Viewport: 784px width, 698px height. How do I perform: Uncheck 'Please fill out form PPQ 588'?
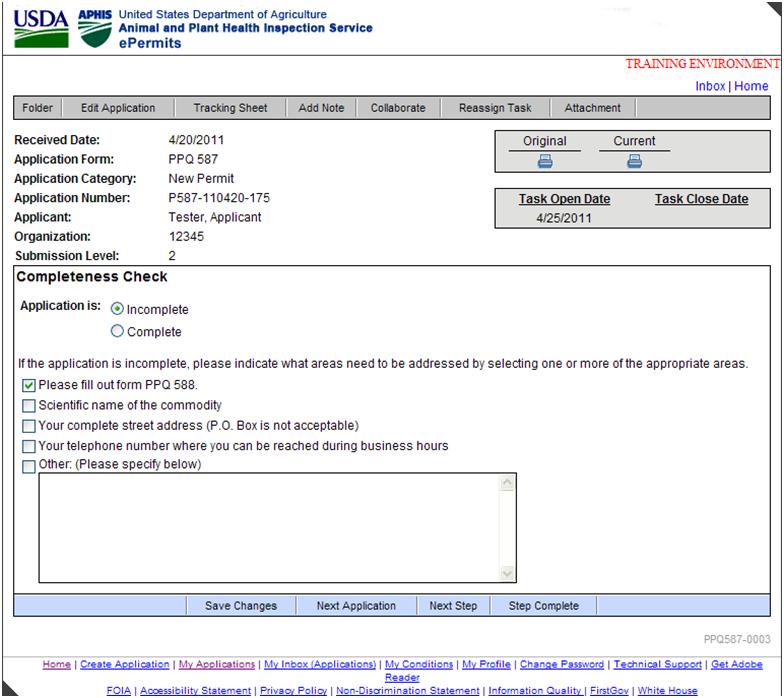point(29,385)
